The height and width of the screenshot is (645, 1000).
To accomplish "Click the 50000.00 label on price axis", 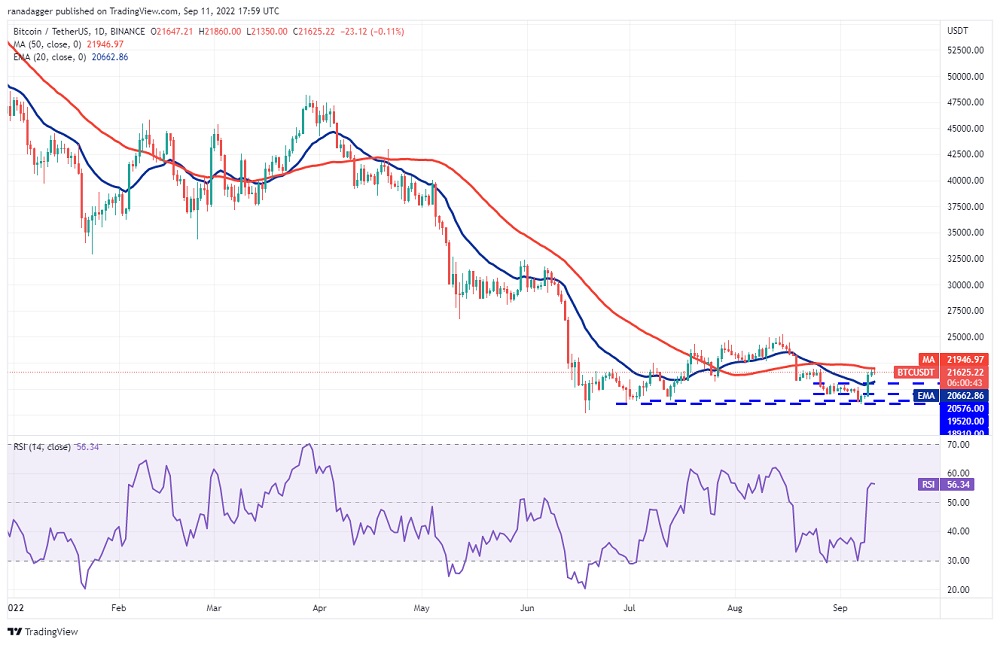I will tap(967, 76).
